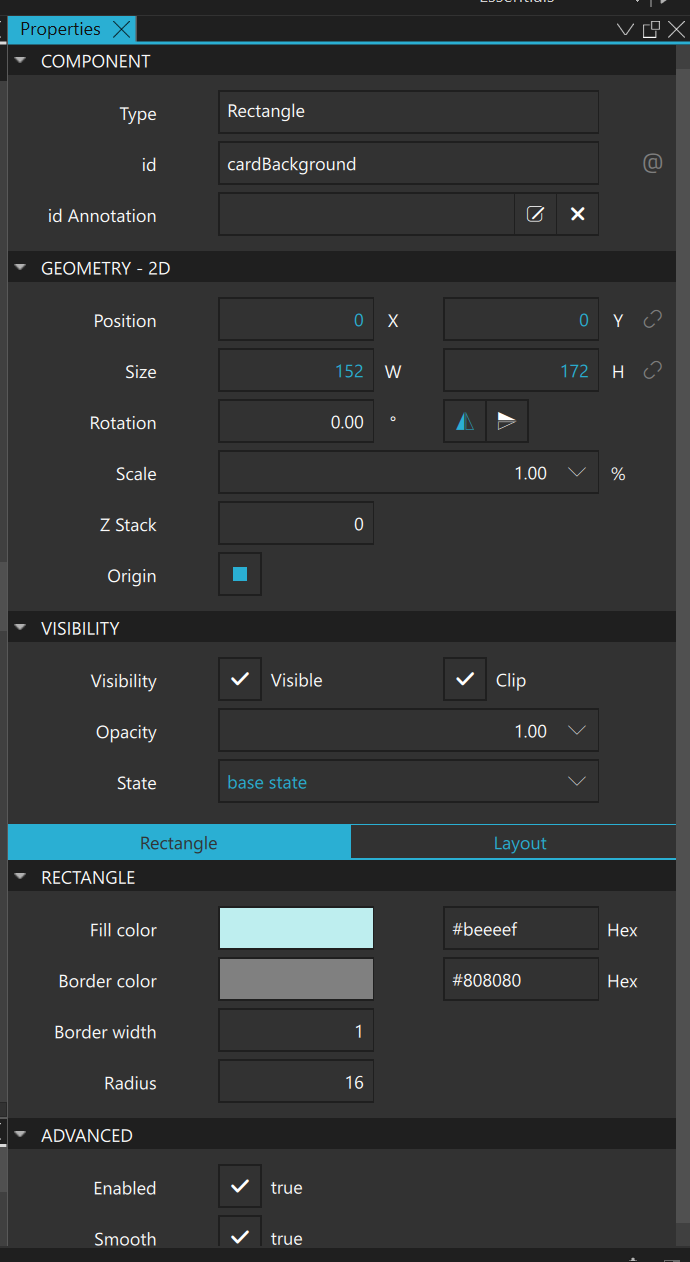The width and height of the screenshot is (690, 1262).
Task: Switch to the Layout tab
Action: (x=519, y=843)
